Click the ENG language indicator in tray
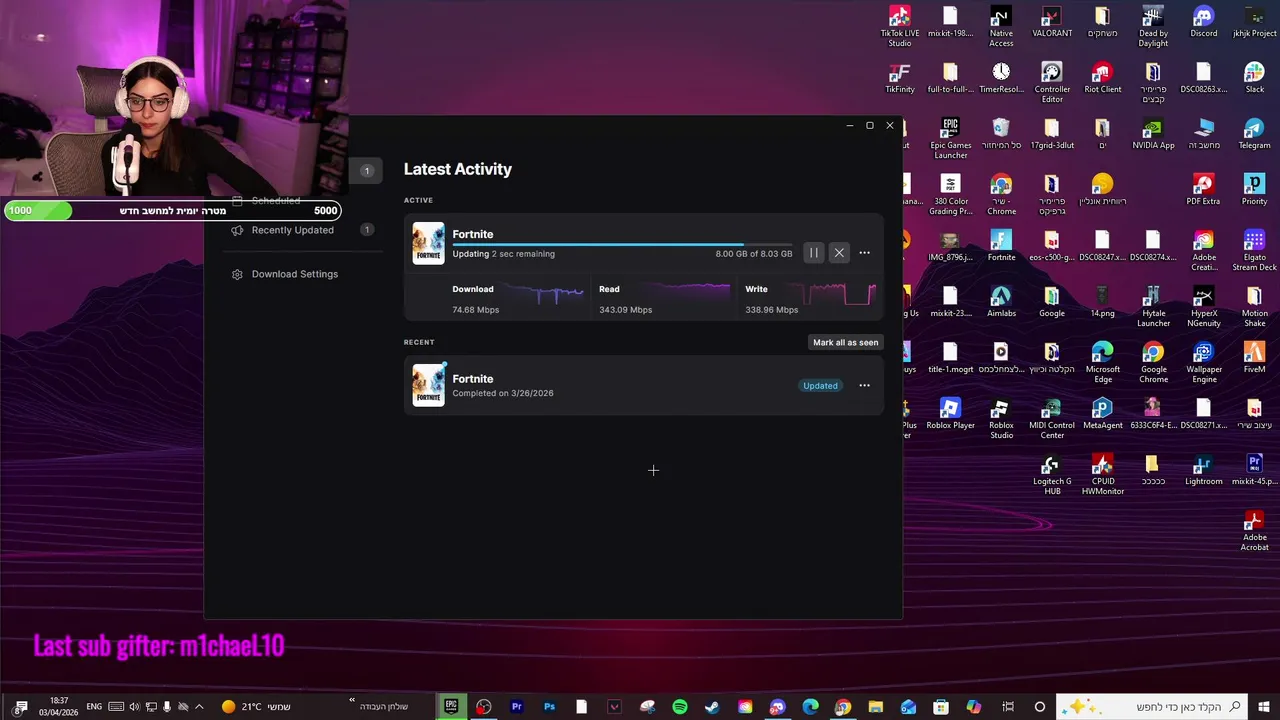 94,707
